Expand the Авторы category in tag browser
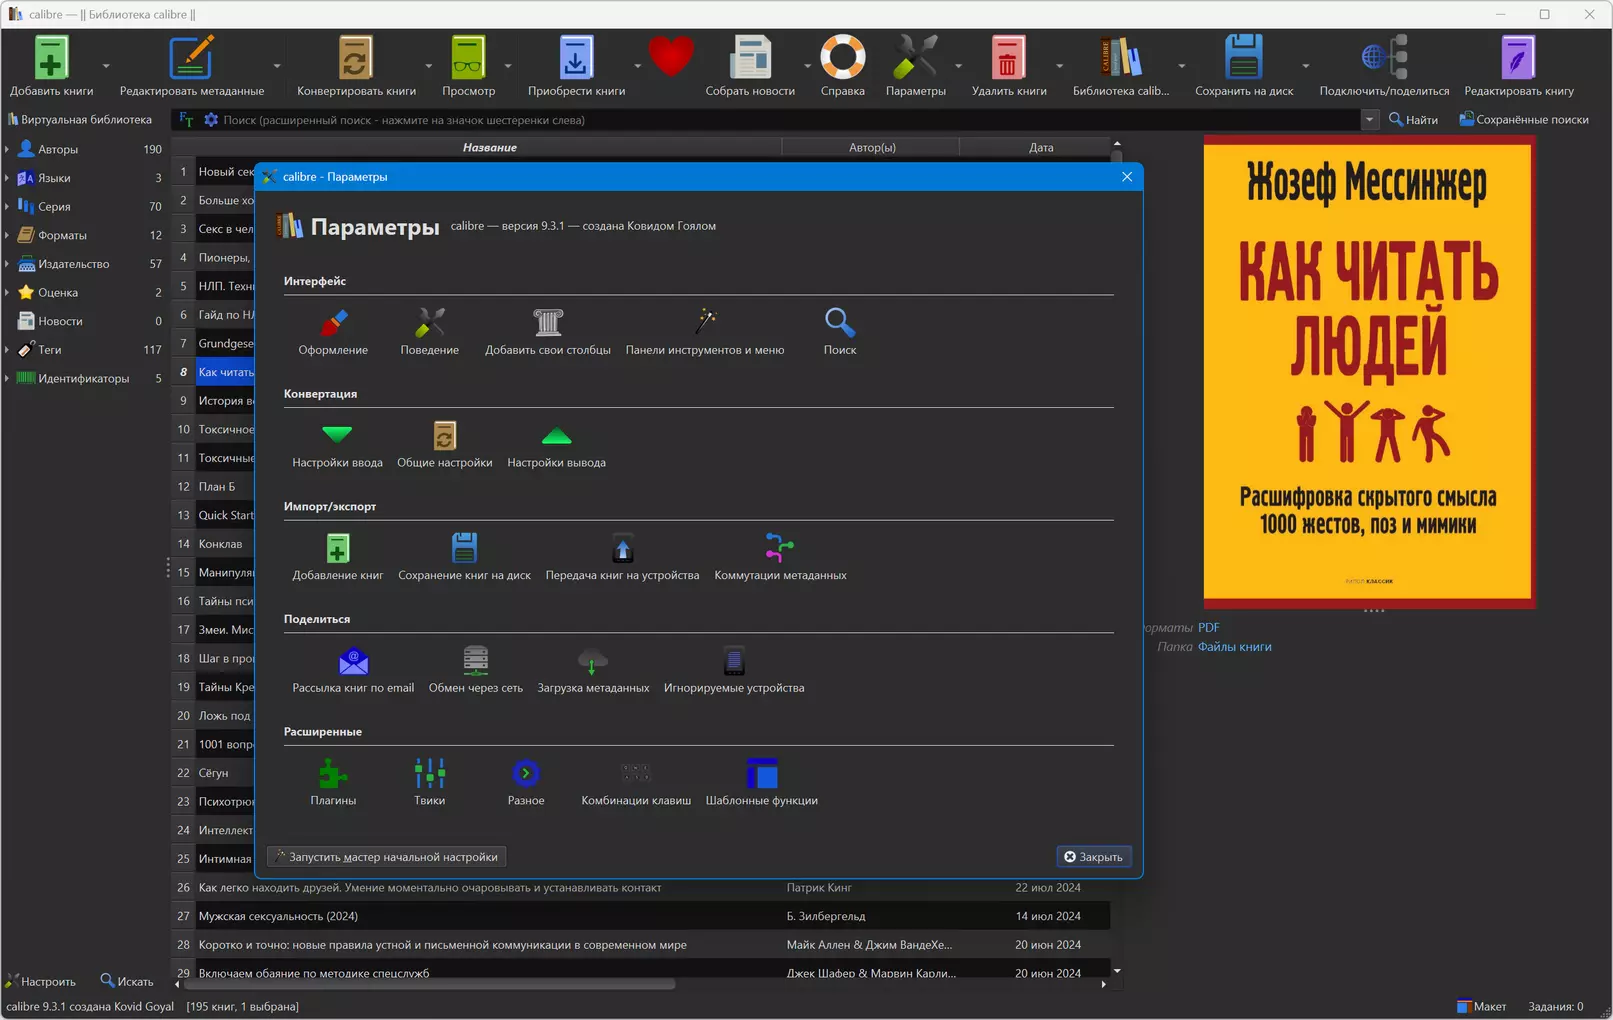The height and width of the screenshot is (1020, 1613). point(7,149)
